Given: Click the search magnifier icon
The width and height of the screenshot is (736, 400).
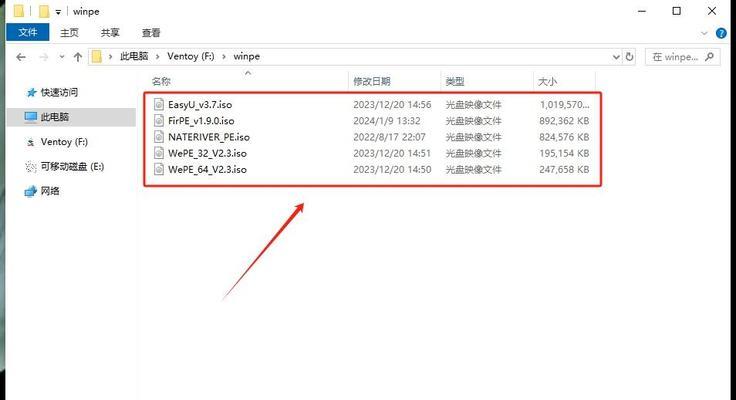Looking at the screenshot, I should [710, 57].
